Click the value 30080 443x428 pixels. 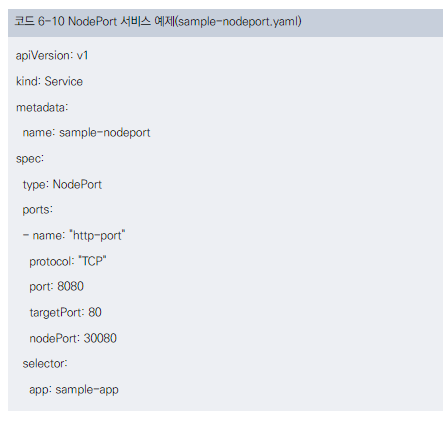point(100,338)
